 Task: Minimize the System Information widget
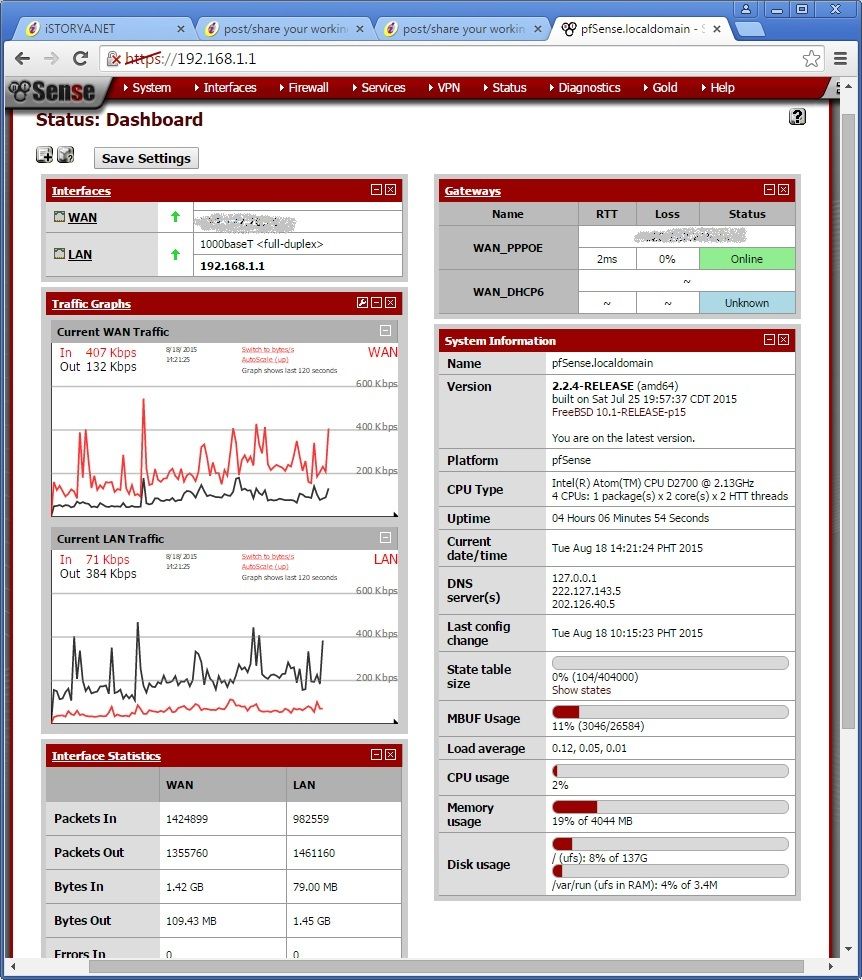(769, 340)
